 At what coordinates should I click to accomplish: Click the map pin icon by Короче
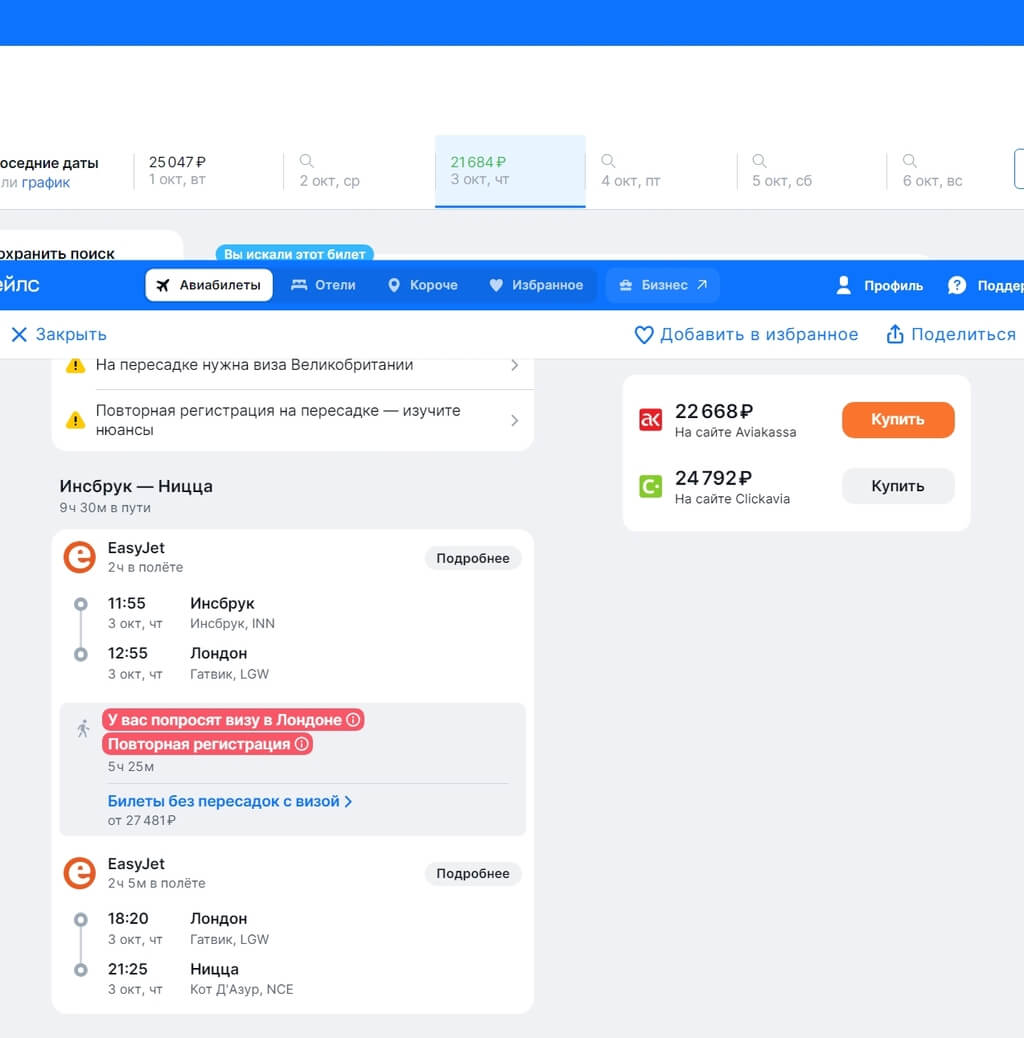[x=394, y=285]
